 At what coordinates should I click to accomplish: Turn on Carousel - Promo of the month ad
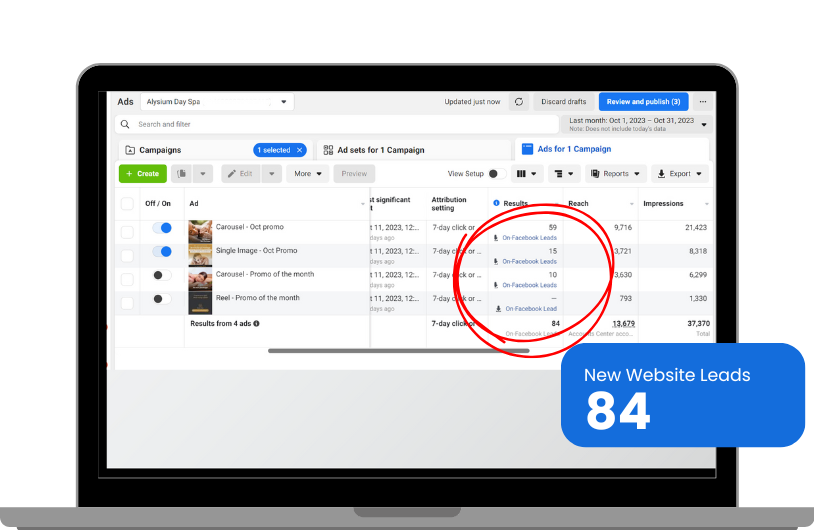click(x=162, y=275)
